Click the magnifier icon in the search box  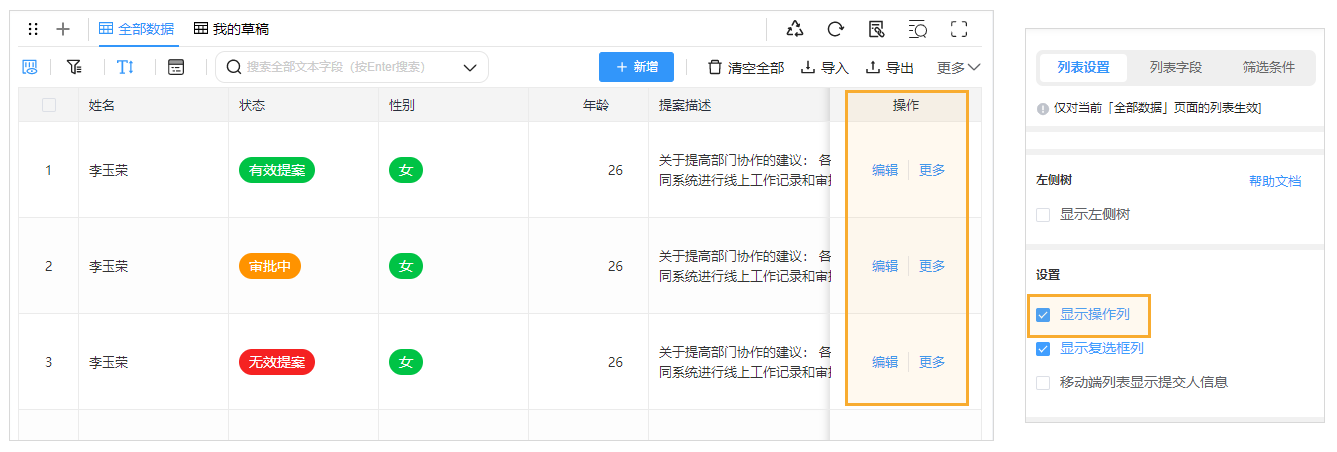click(234, 67)
